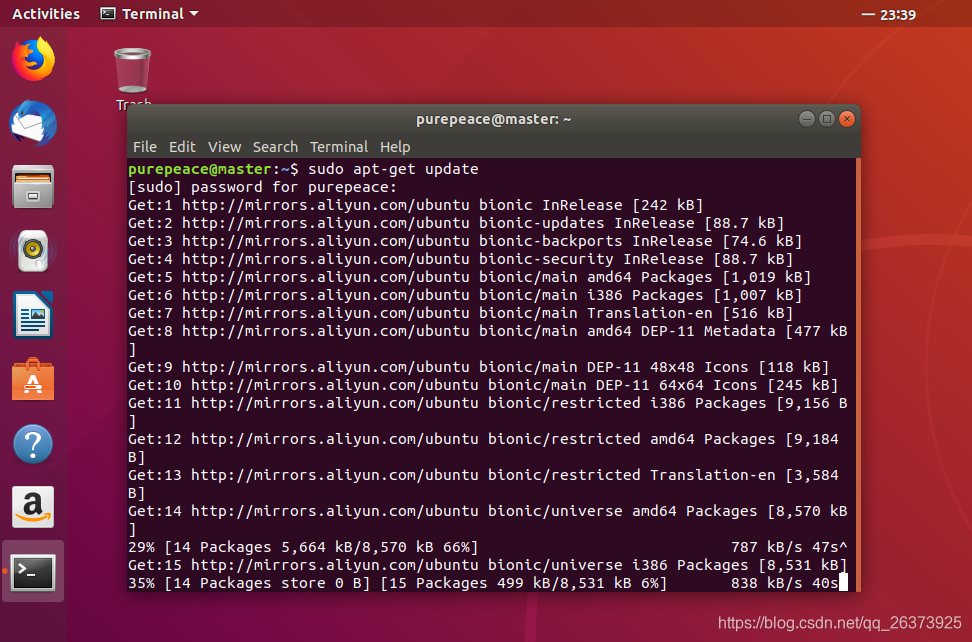The image size is (972, 642).
Task: Open the Files manager dock icon
Action: click(33, 187)
